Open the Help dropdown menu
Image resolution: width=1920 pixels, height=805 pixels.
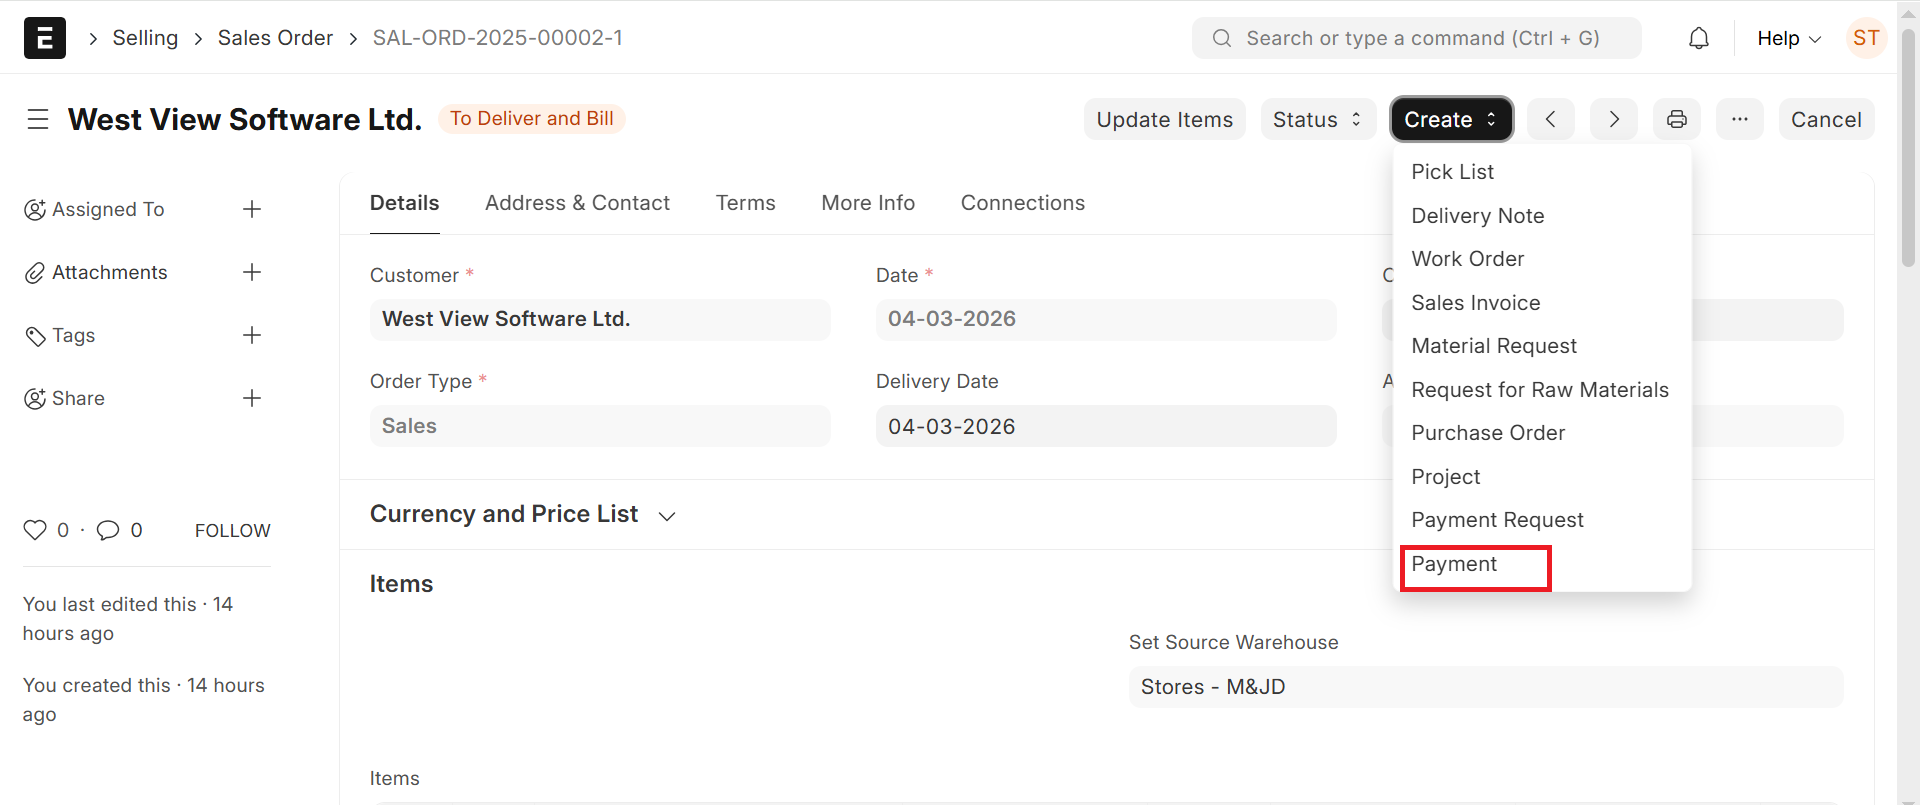(1788, 38)
